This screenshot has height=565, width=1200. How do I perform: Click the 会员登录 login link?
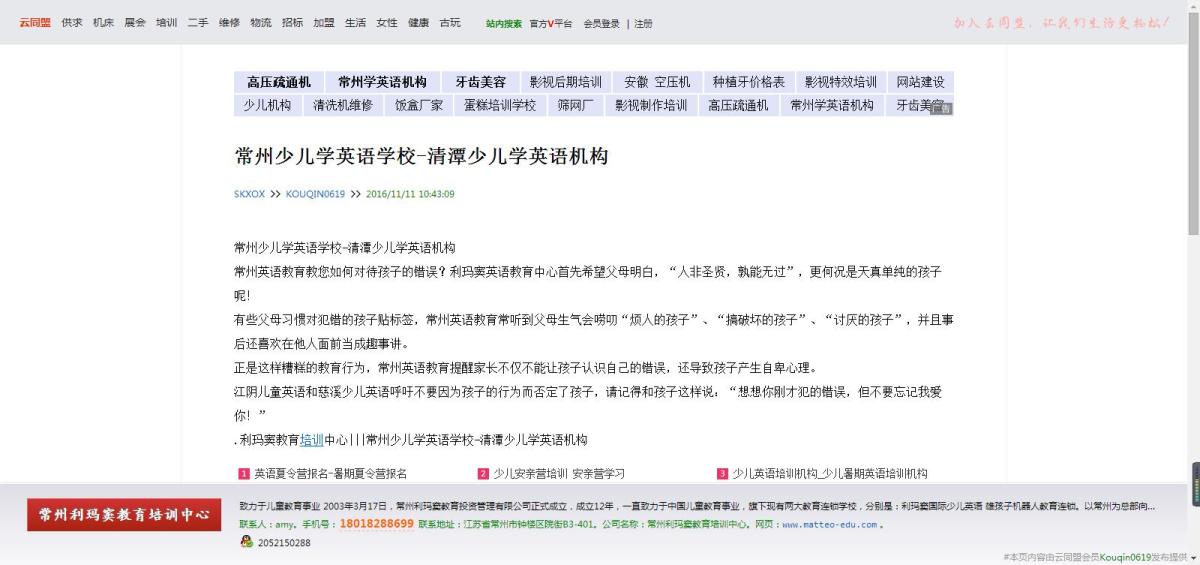602,24
